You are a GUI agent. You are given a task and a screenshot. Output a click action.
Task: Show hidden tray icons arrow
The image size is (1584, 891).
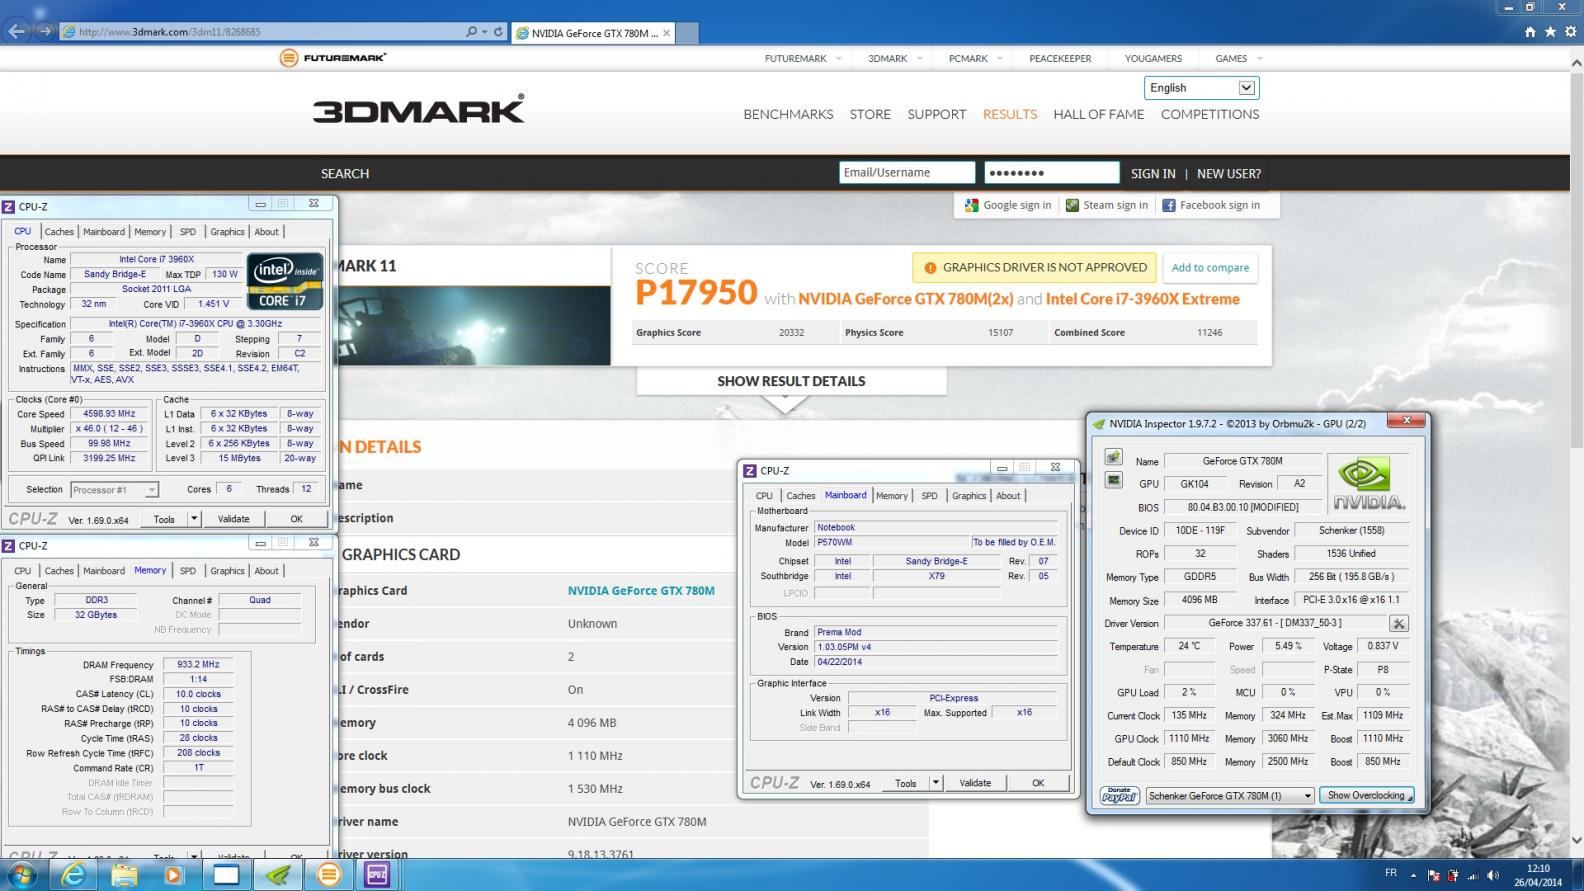pos(1414,875)
